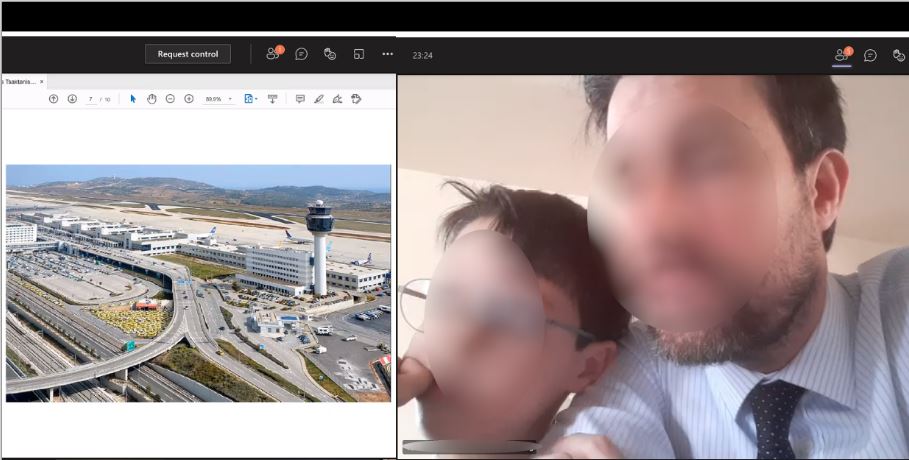The image size is (909, 460).
Task: Go to next page in PDF viewer
Action: click(x=72, y=99)
